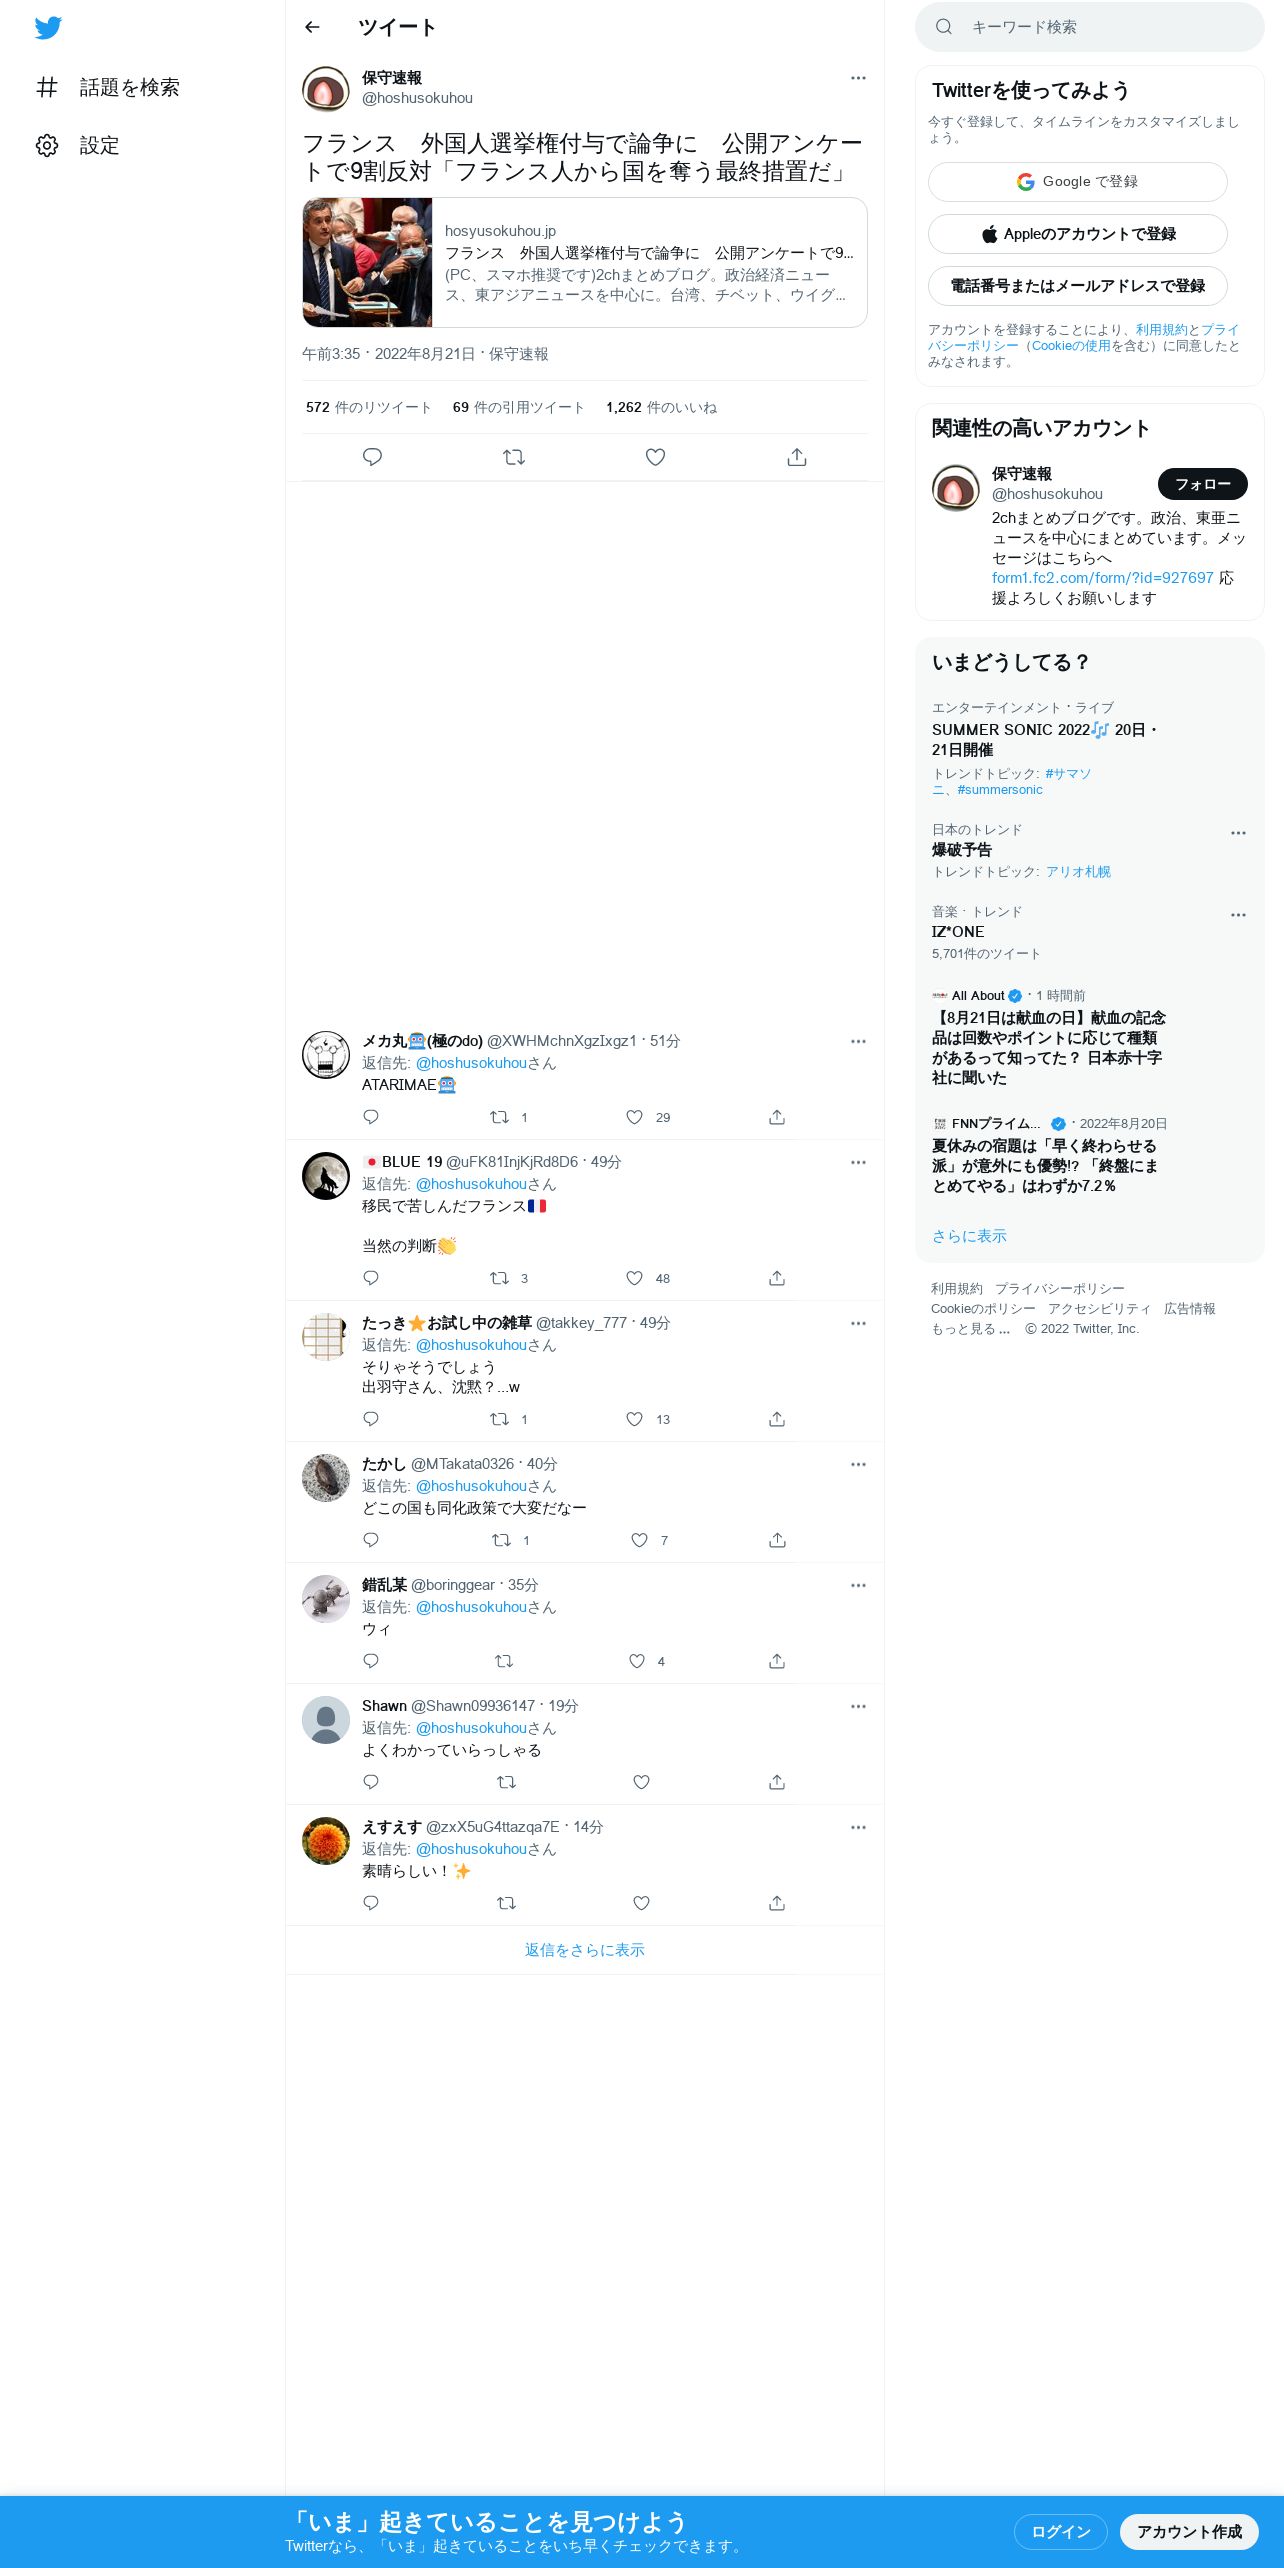Screen dimensions: 1284x2568
Task: Share the Shawn reply
Action: click(x=777, y=1782)
